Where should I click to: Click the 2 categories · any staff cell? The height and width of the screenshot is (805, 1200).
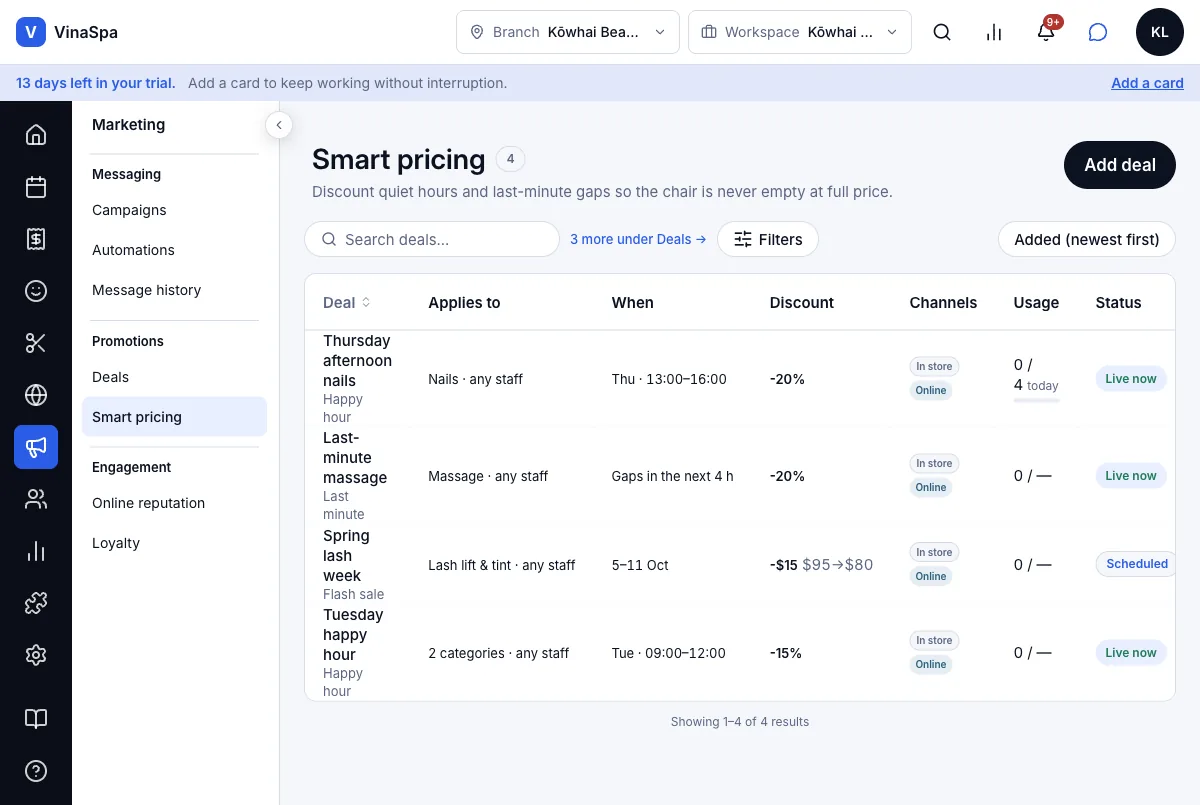click(x=498, y=653)
